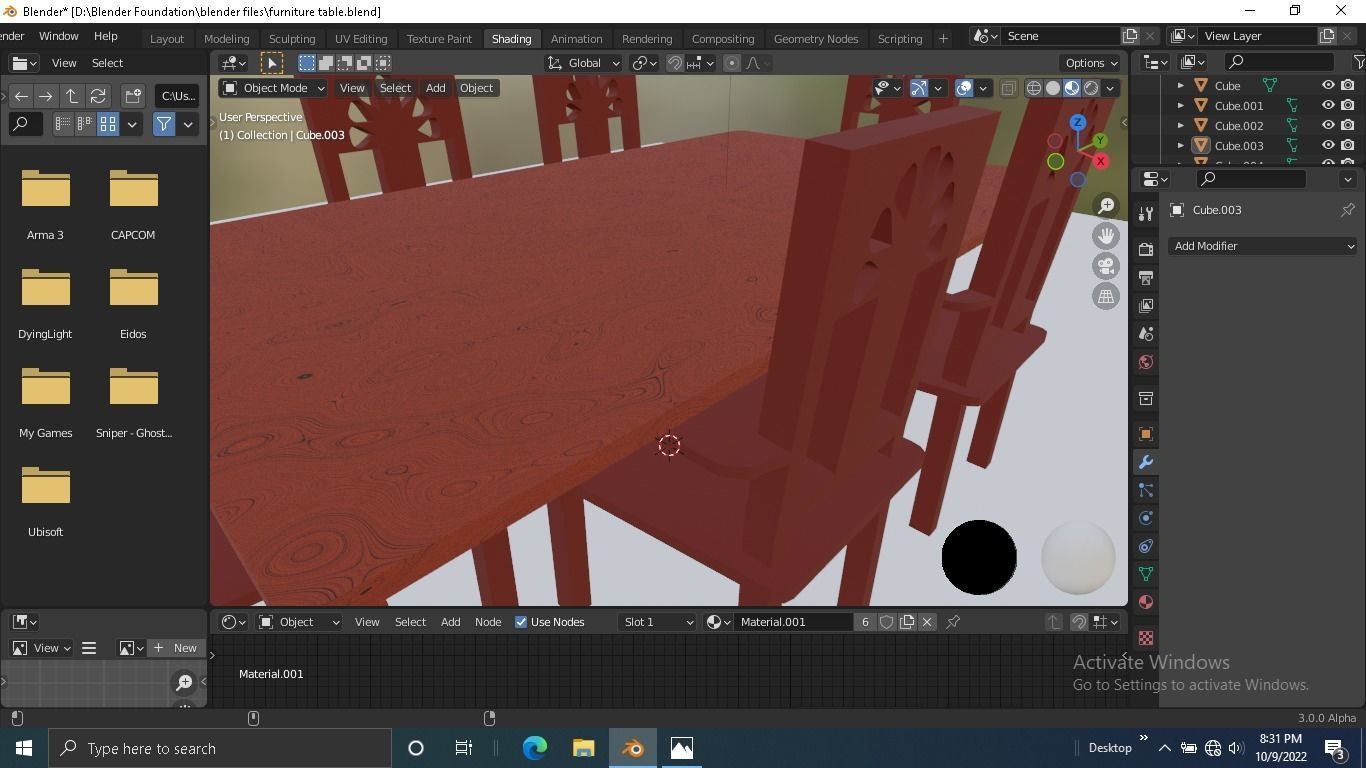Screen dimensions: 1366x768
Task: Open the Scene properties tab
Action: [1146, 333]
